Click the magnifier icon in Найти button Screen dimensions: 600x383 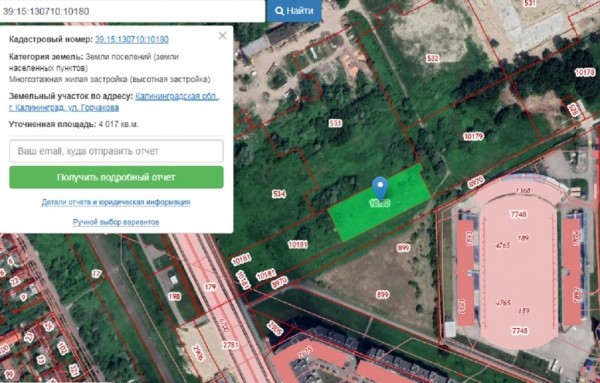click(x=279, y=11)
